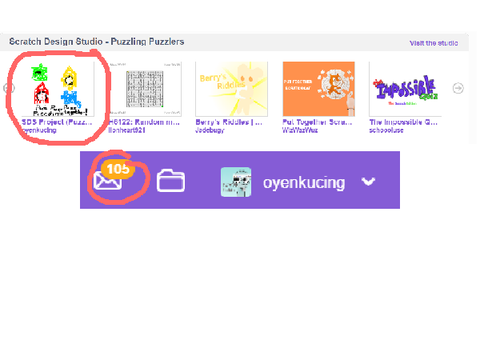Screen dimensions: 480x360
Task: Click the SDS Project (Puzz... title link
Action: pyautogui.click(x=57, y=122)
